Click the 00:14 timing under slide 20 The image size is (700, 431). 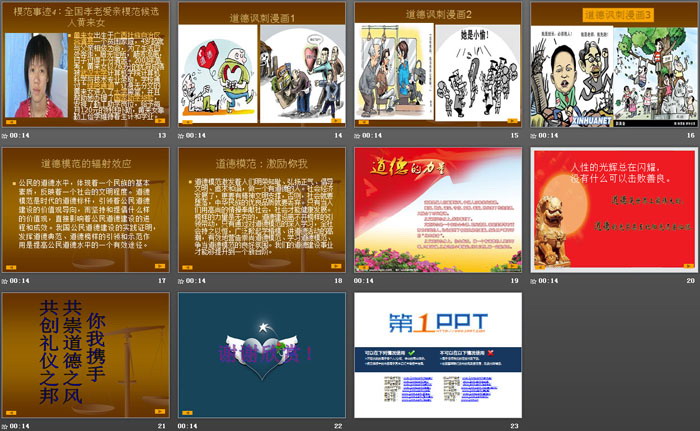pyautogui.click(x=548, y=281)
